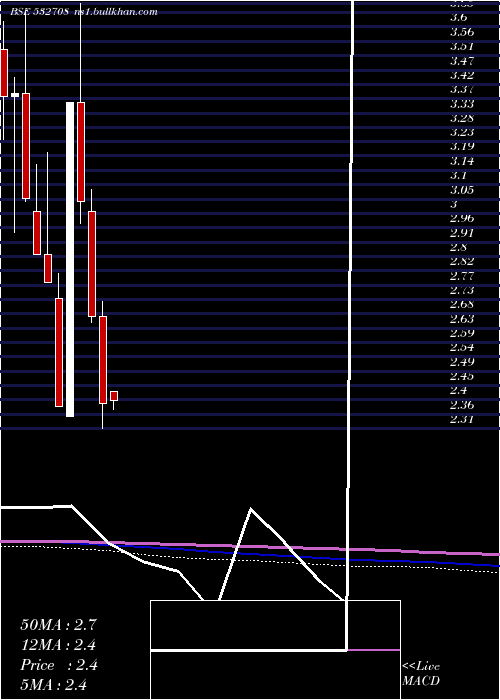Click the 12MA : 2.4 readout
This screenshot has width=500, height=700.
(58, 645)
